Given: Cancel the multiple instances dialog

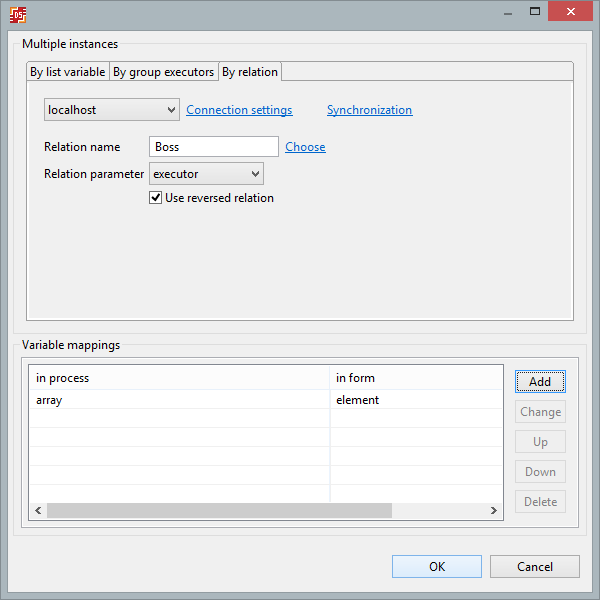Looking at the screenshot, I should pos(534,566).
